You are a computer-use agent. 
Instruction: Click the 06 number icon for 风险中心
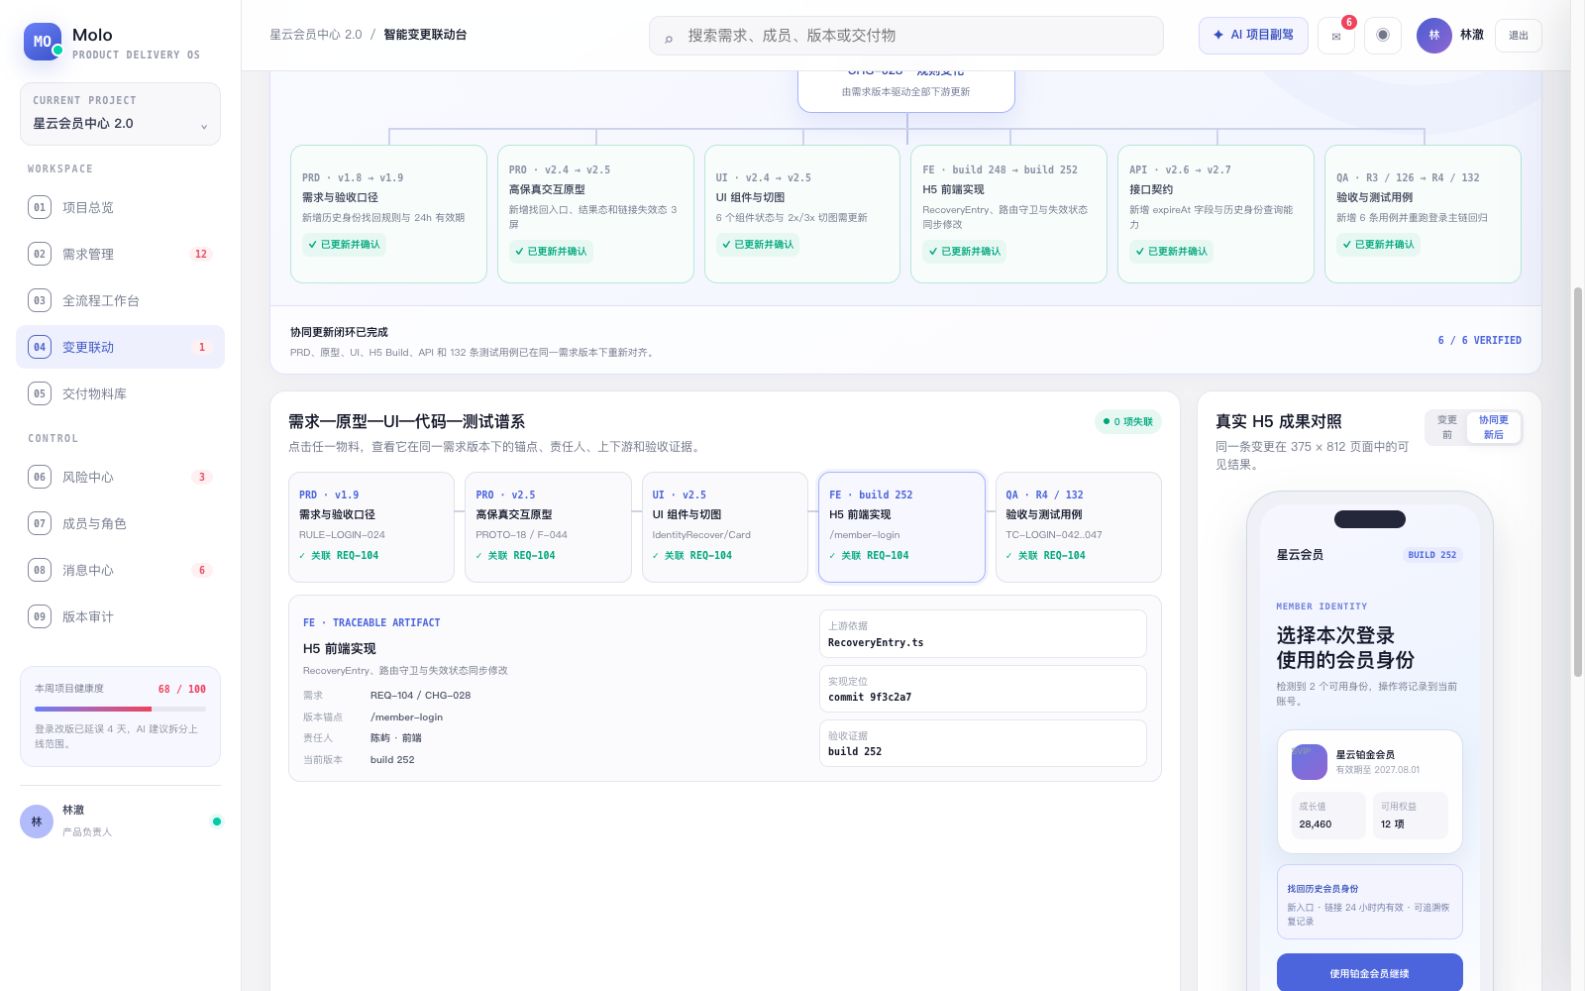tap(40, 477)
